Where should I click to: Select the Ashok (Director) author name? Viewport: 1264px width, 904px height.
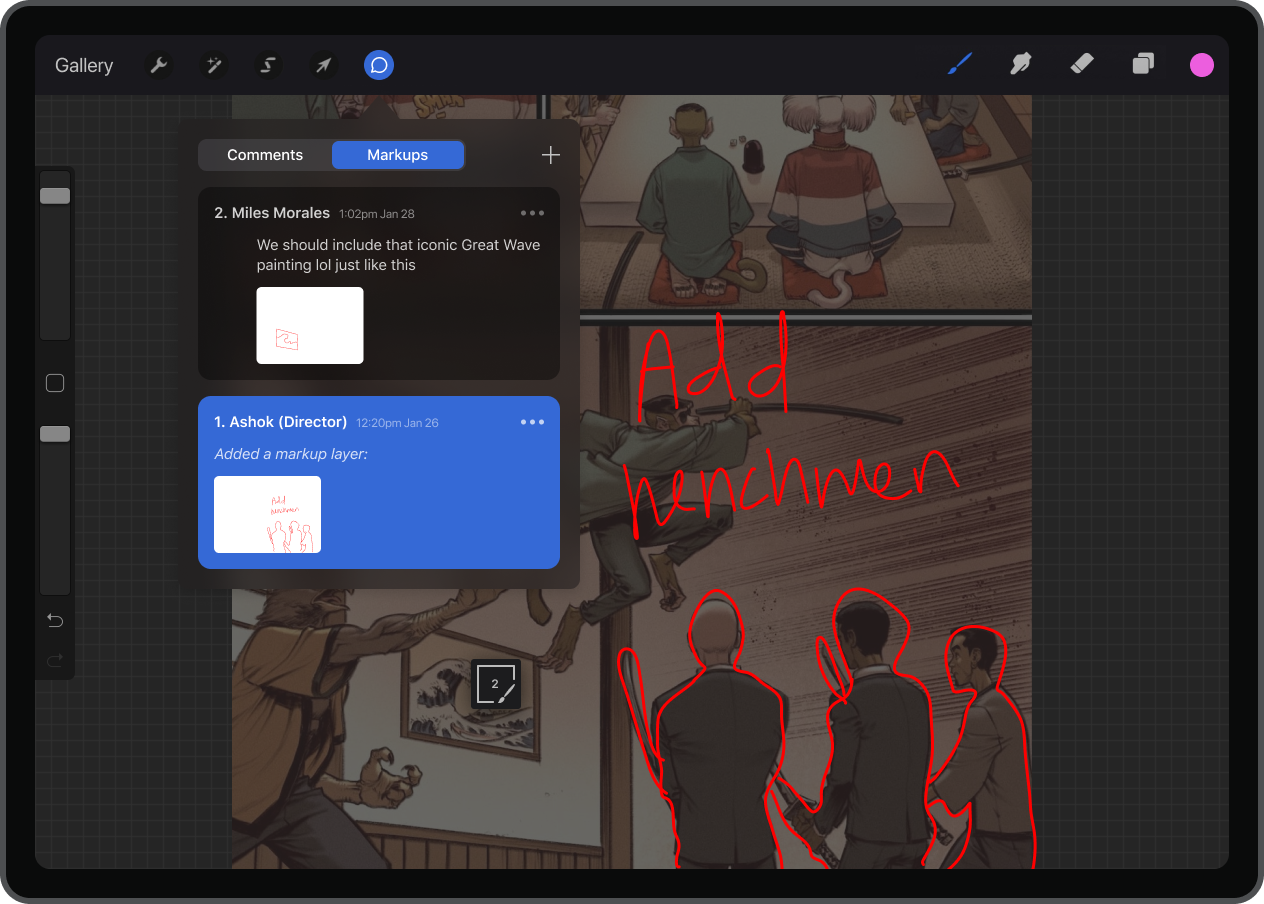288,422
